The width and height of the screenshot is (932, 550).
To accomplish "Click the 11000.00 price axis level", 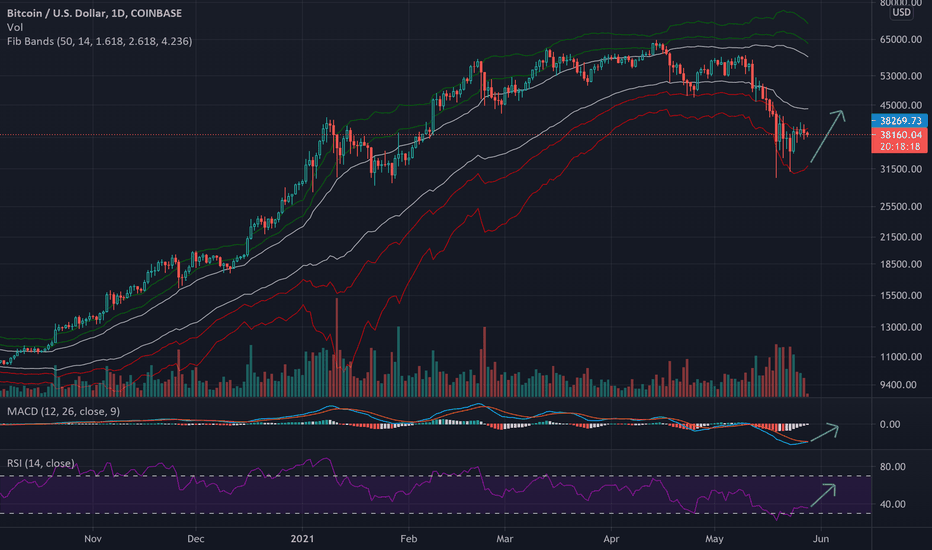I will tap(901, 357).
